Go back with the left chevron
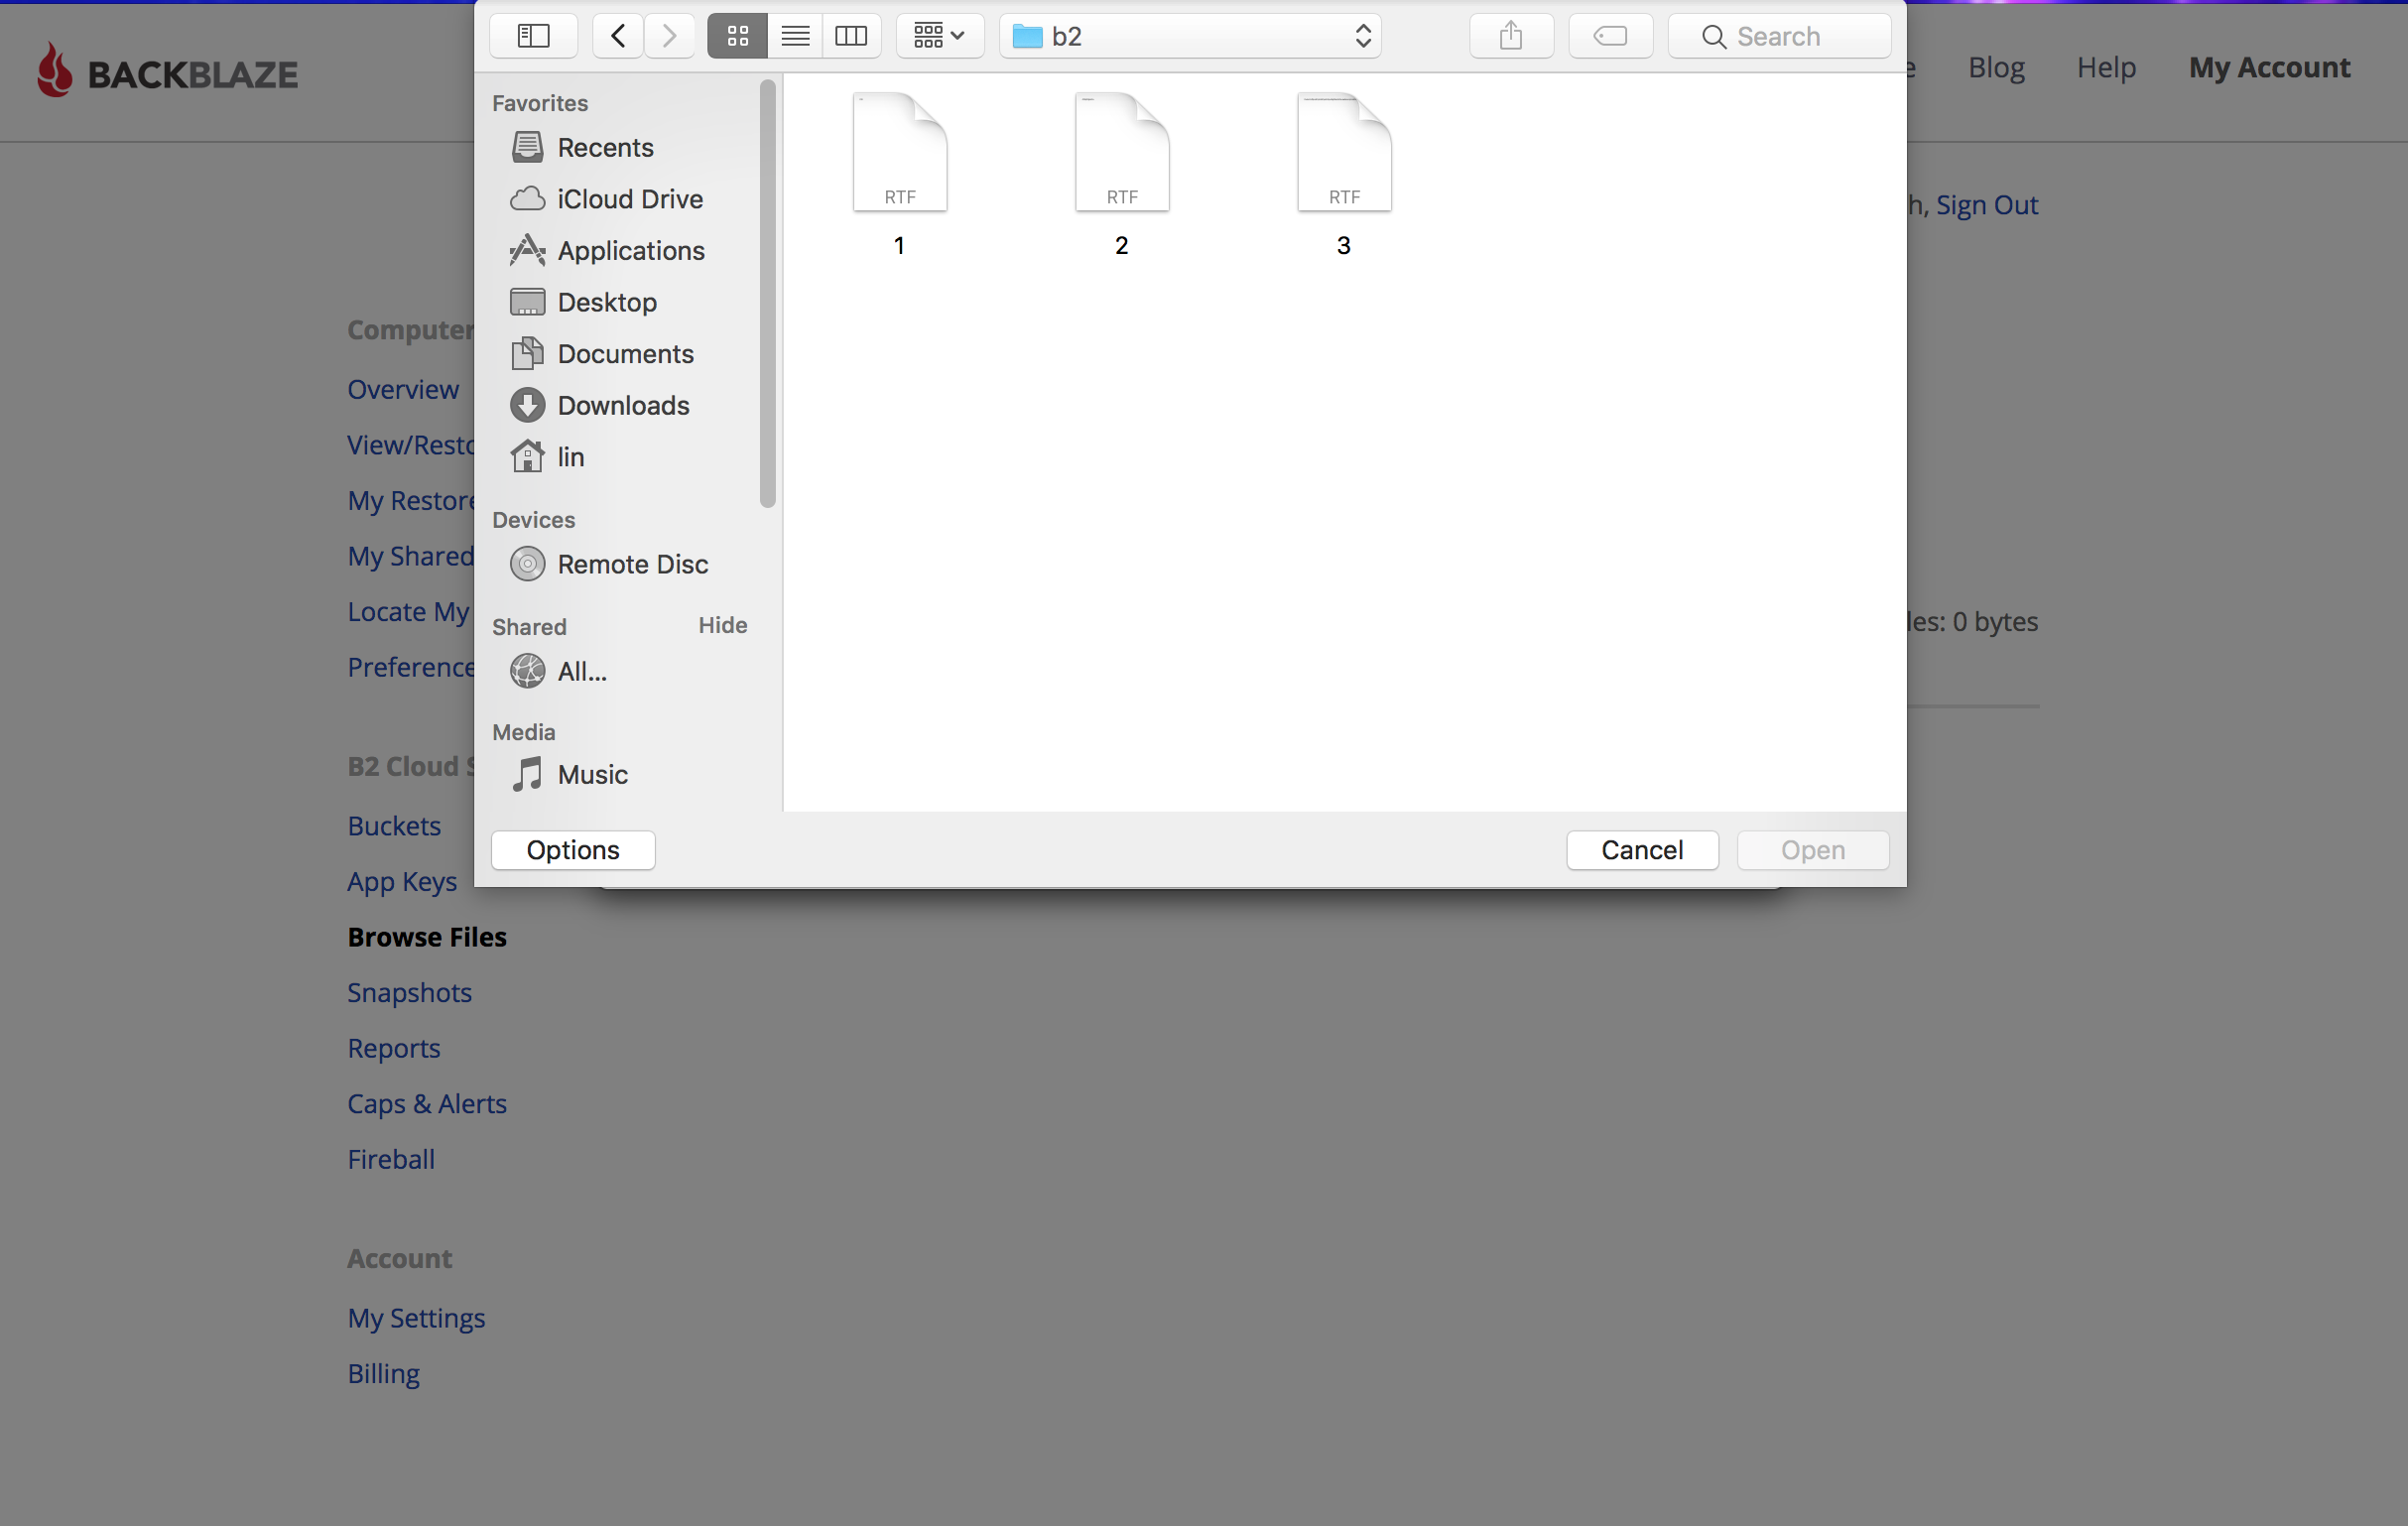 pyautogui.click(x=618, y=36)
